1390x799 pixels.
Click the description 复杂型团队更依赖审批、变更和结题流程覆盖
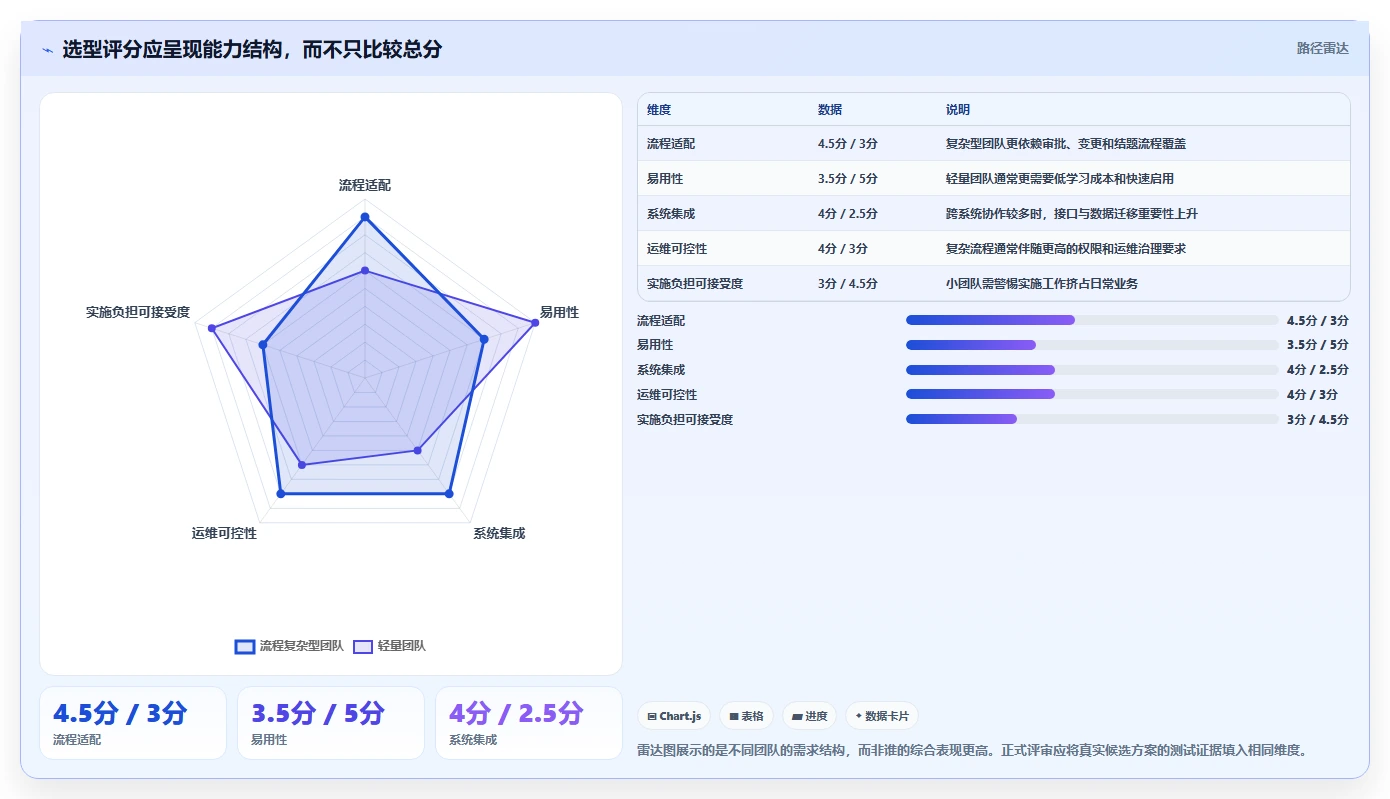pyautogui.click(x=1066, y=144)
